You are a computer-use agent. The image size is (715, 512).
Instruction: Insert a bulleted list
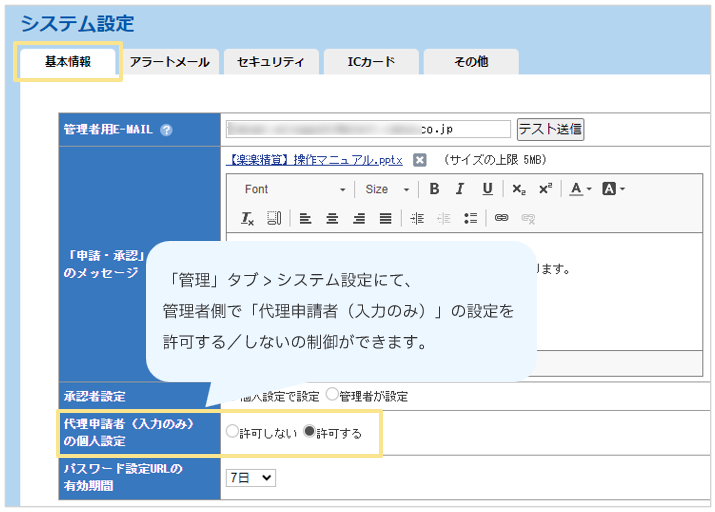(470, 217)
